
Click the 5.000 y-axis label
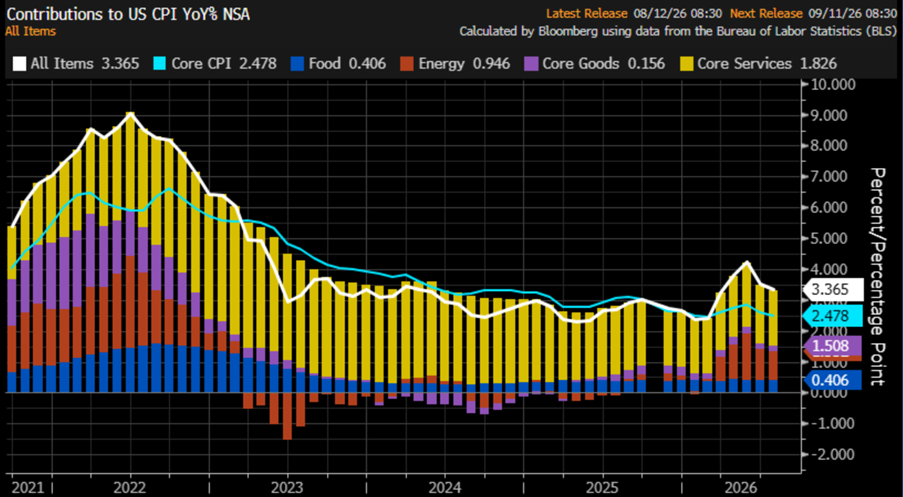click(x=830, y=238)
